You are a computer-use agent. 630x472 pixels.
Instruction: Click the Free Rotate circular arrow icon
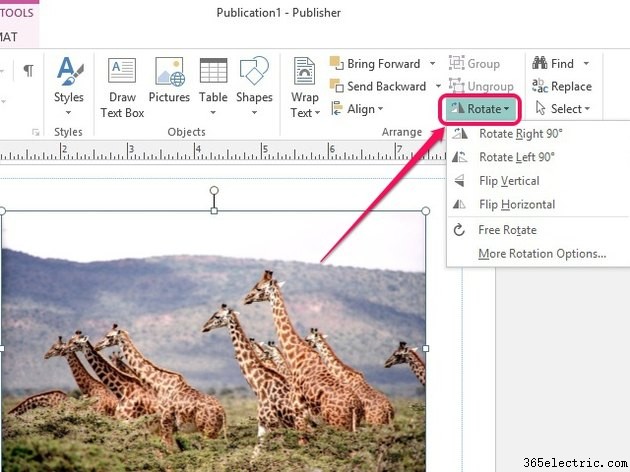pyautogui.click(x=459, y=230)
